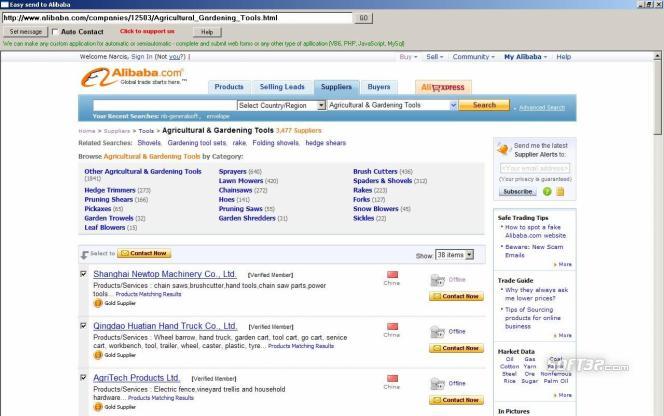Open the Pruning Shears category
The width and height of the screenshot is (664, 416).
[108, 200]
